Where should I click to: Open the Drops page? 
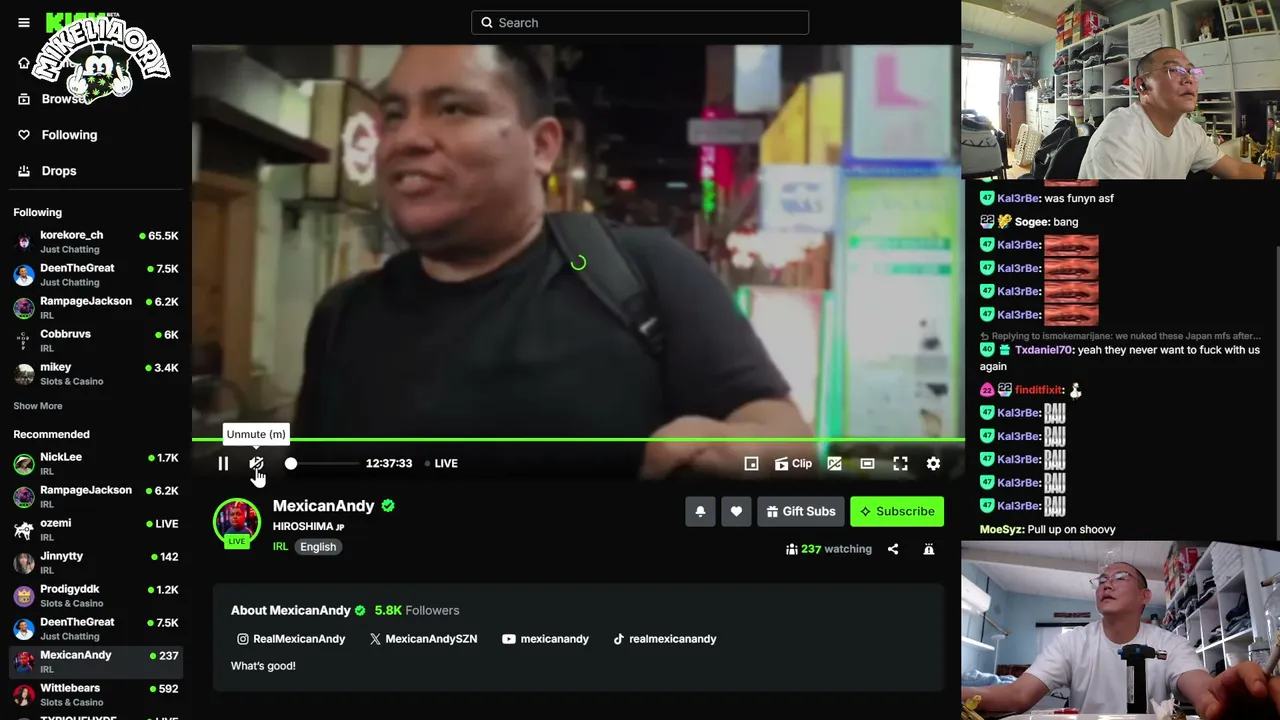(59, 171)
